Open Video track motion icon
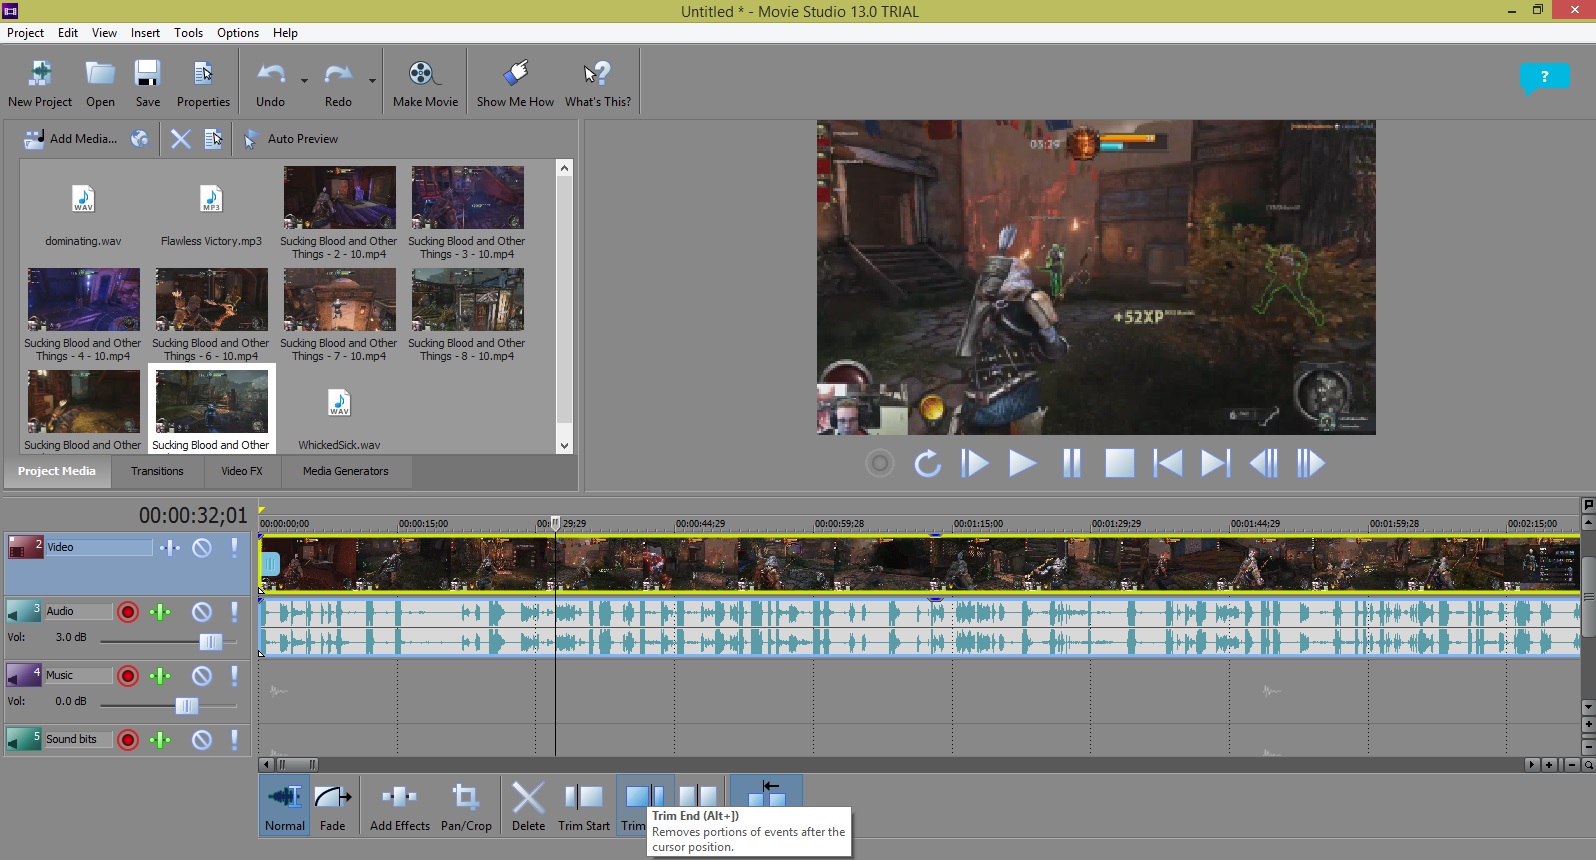 pyautogui.click(x=170, y=547)
